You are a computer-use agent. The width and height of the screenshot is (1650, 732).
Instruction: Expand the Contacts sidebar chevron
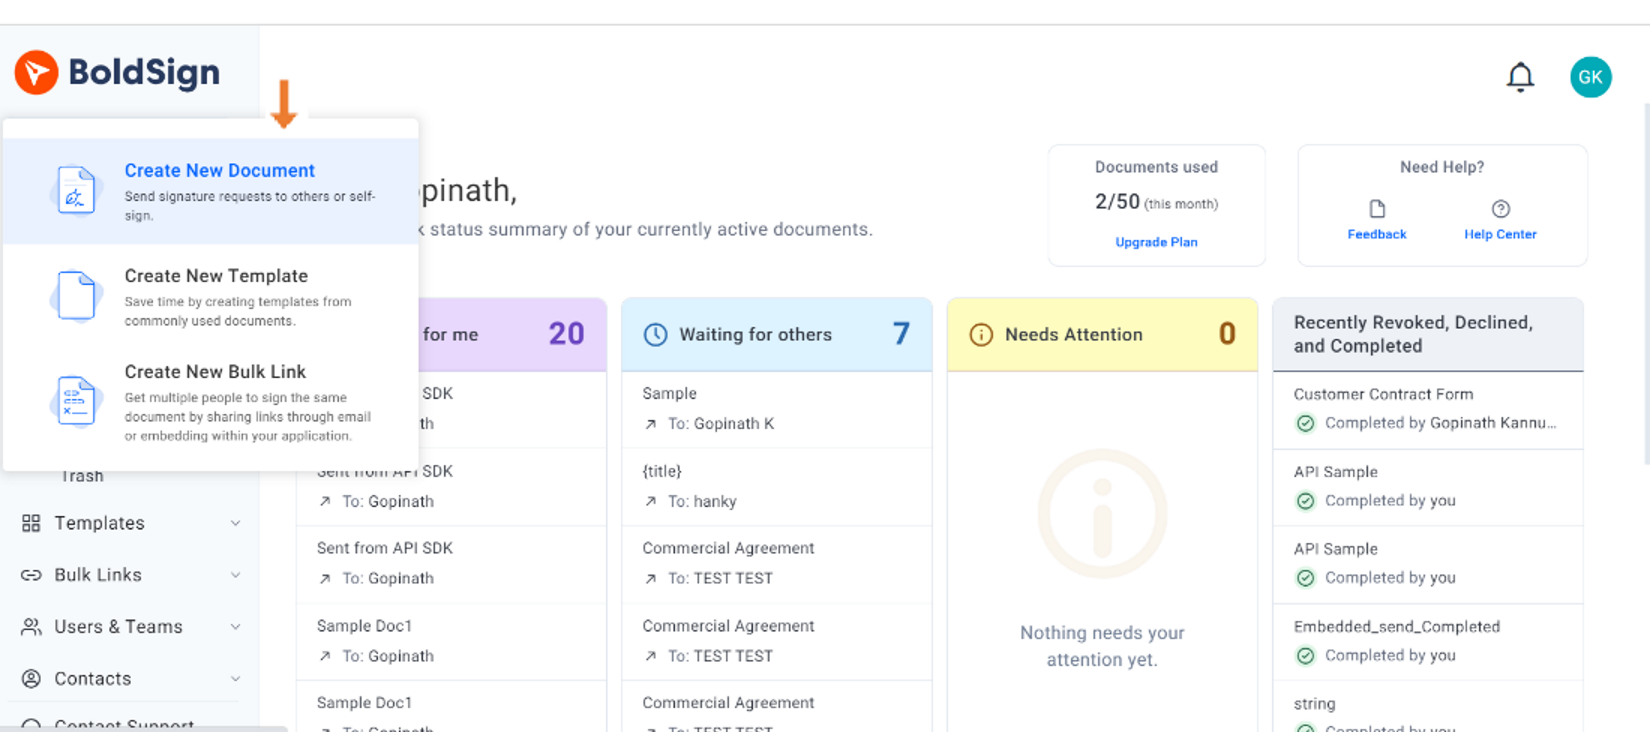pos(235,679)
